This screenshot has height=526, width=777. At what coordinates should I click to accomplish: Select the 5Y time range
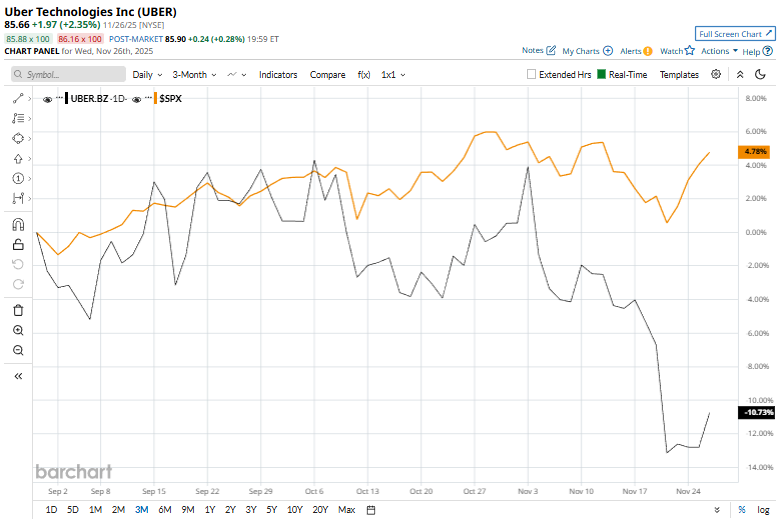[272, 510]
